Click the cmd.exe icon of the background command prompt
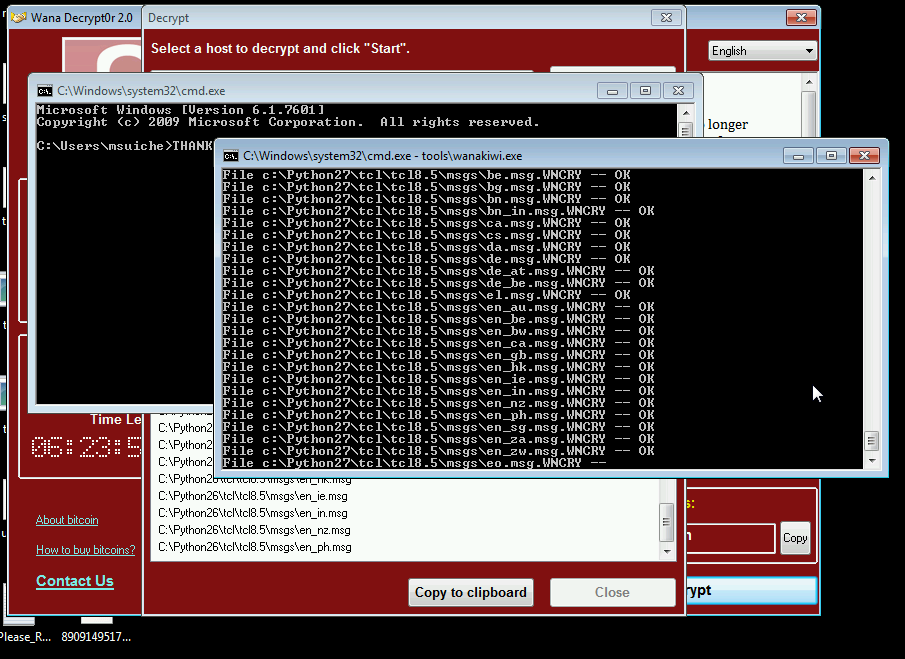Image resolution: width=905 pixels, height=659 pixels. [x=44, y=91]
